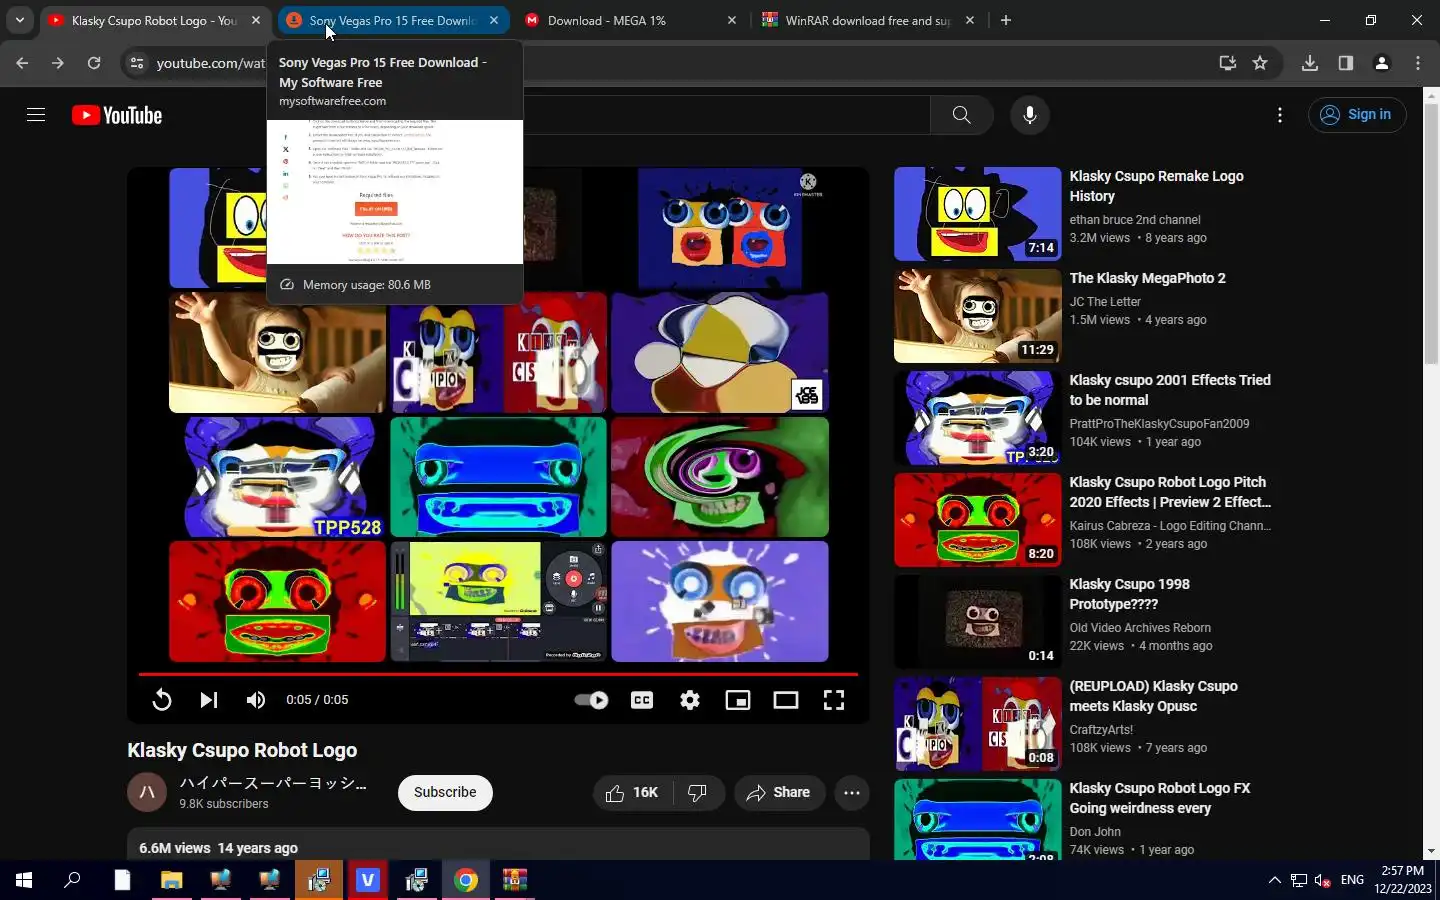This screenshot has width=1440, height=900.
Task: Switch to the WinRAR download tab
Action: pyautogui.click(x=868, y=20)
